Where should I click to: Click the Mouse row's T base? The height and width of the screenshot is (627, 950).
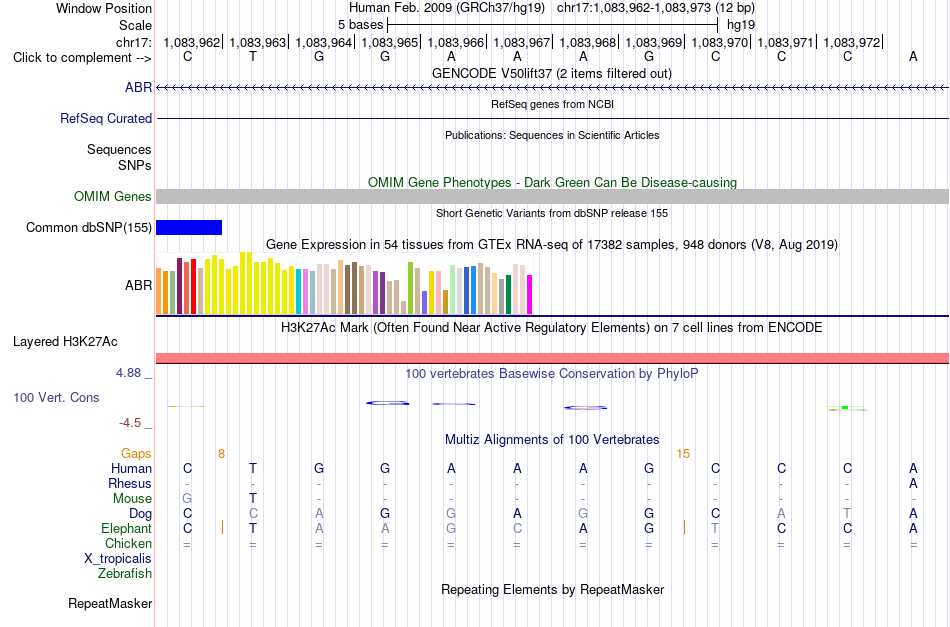tap(253, 499)
